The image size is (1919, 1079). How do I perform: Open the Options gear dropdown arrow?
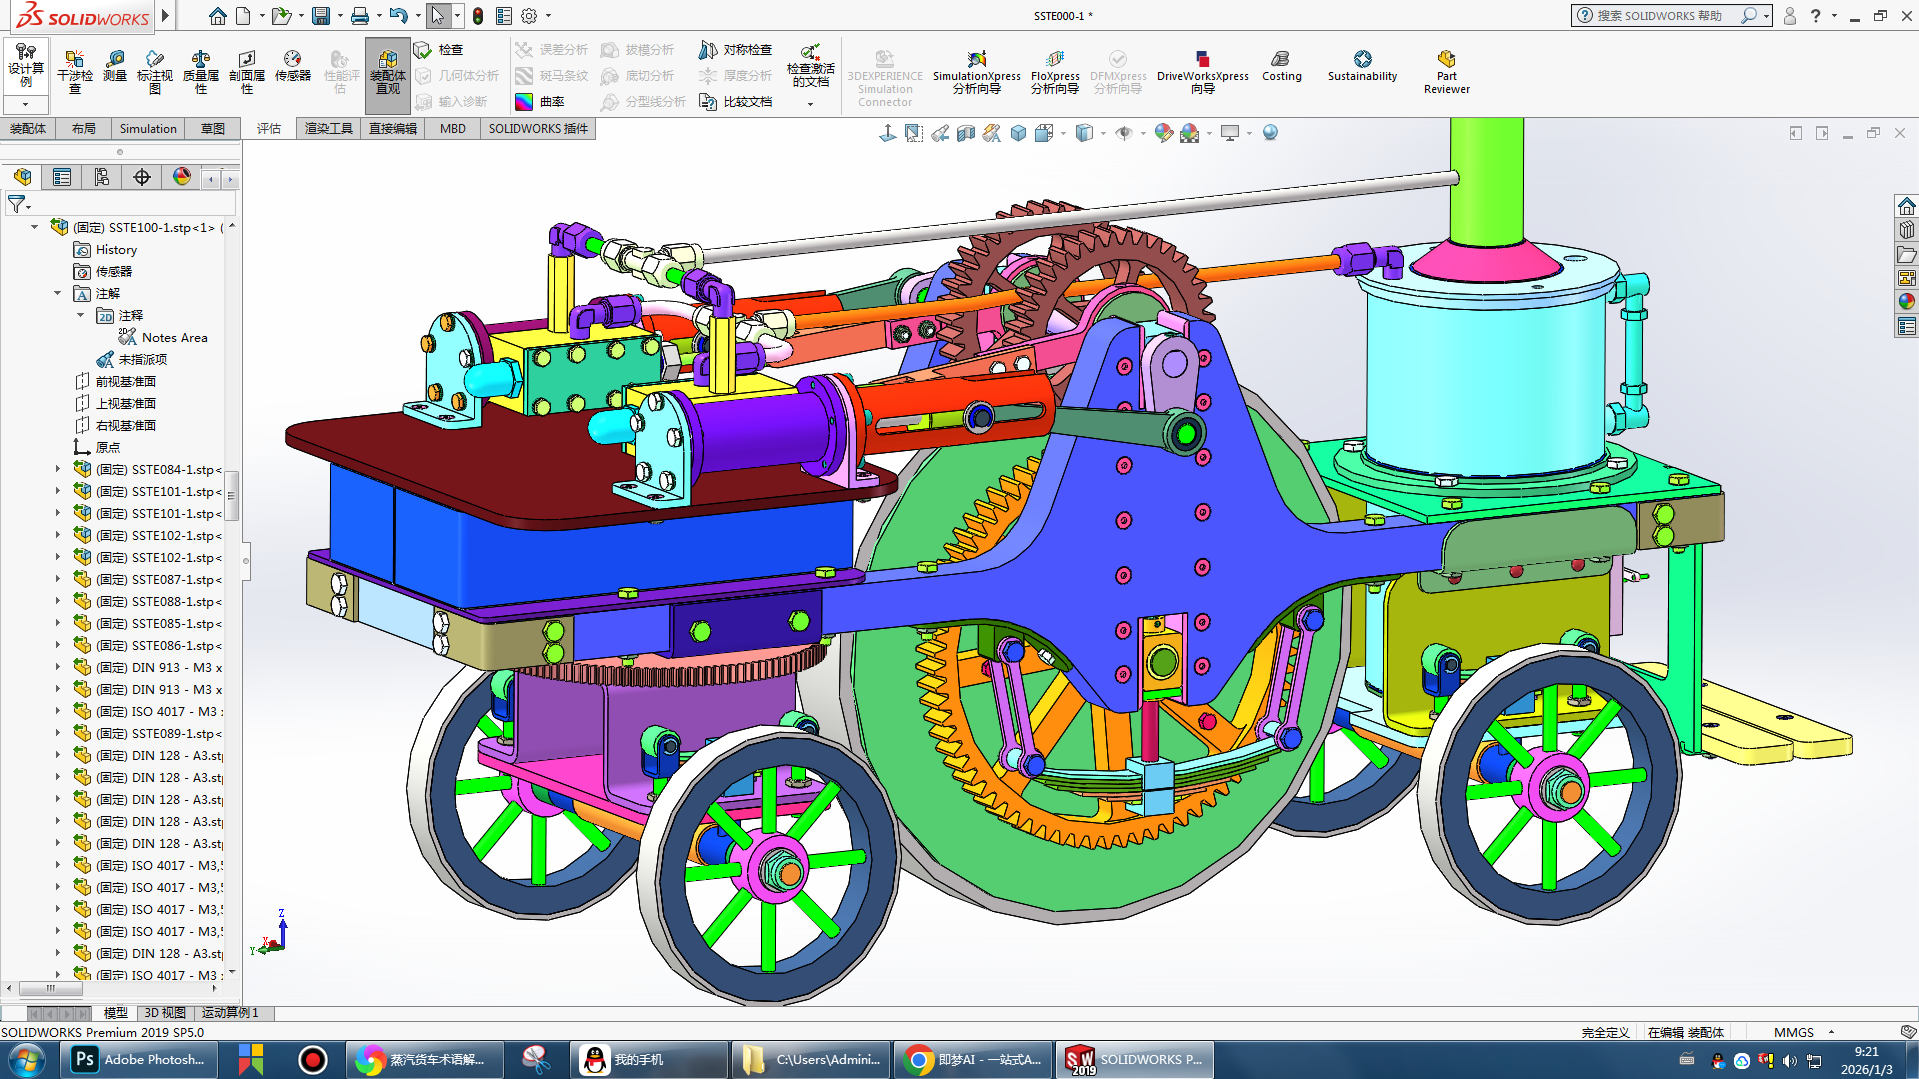(x=548, y=16)
